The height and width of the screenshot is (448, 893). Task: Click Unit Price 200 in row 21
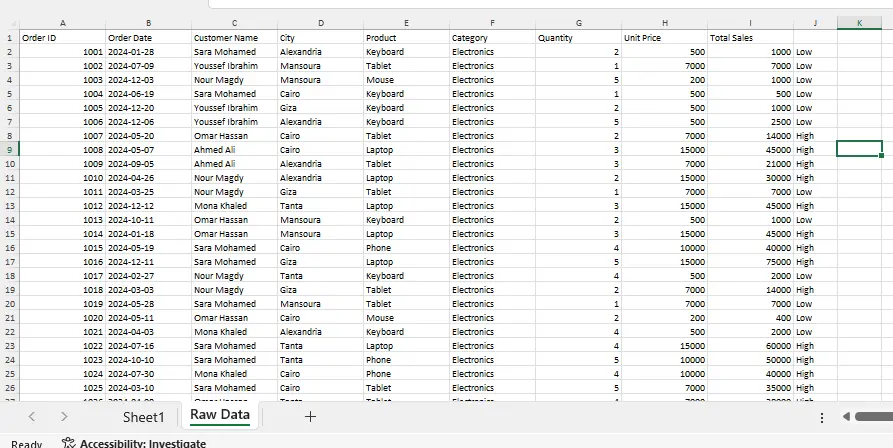pyautogui.click(x=665, y=318)
